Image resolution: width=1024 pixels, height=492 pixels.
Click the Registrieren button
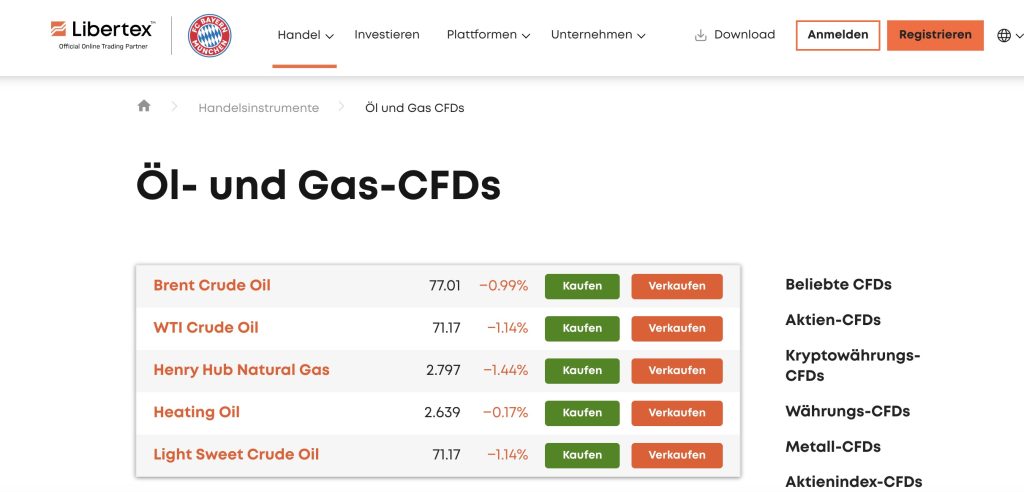click(935, 35)
